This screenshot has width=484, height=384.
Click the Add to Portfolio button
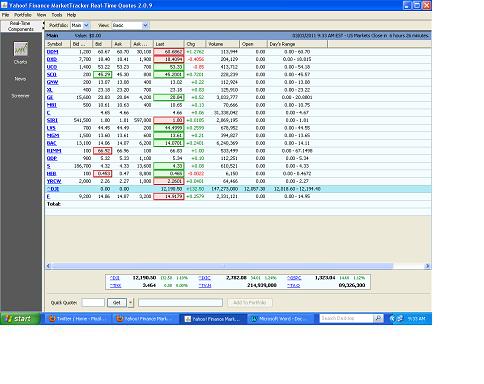coord(250,303)
